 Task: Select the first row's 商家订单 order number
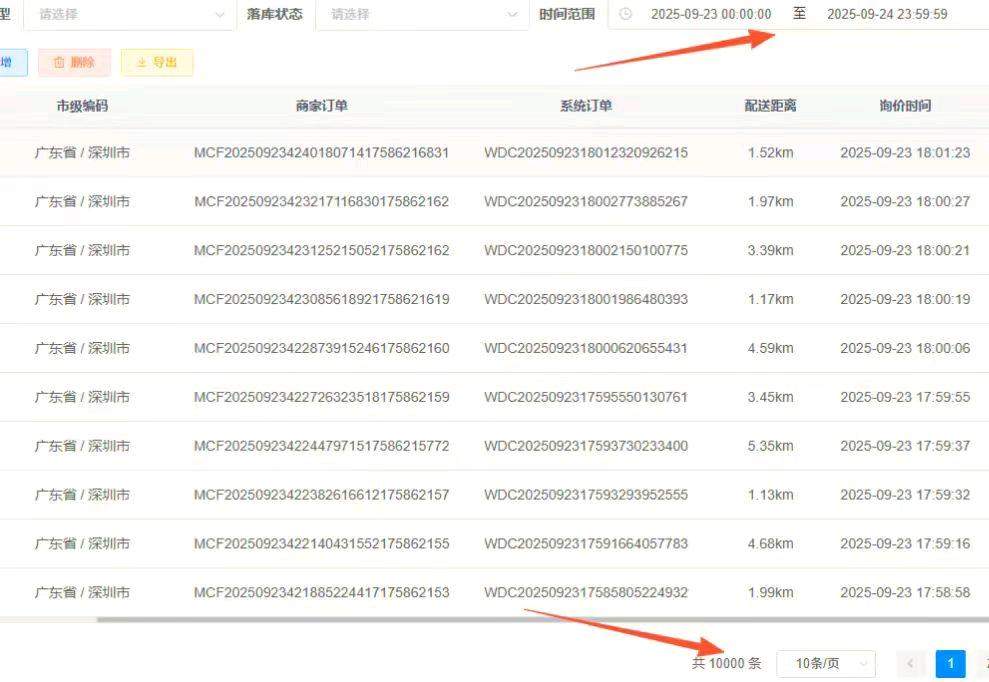coord(322,153)
